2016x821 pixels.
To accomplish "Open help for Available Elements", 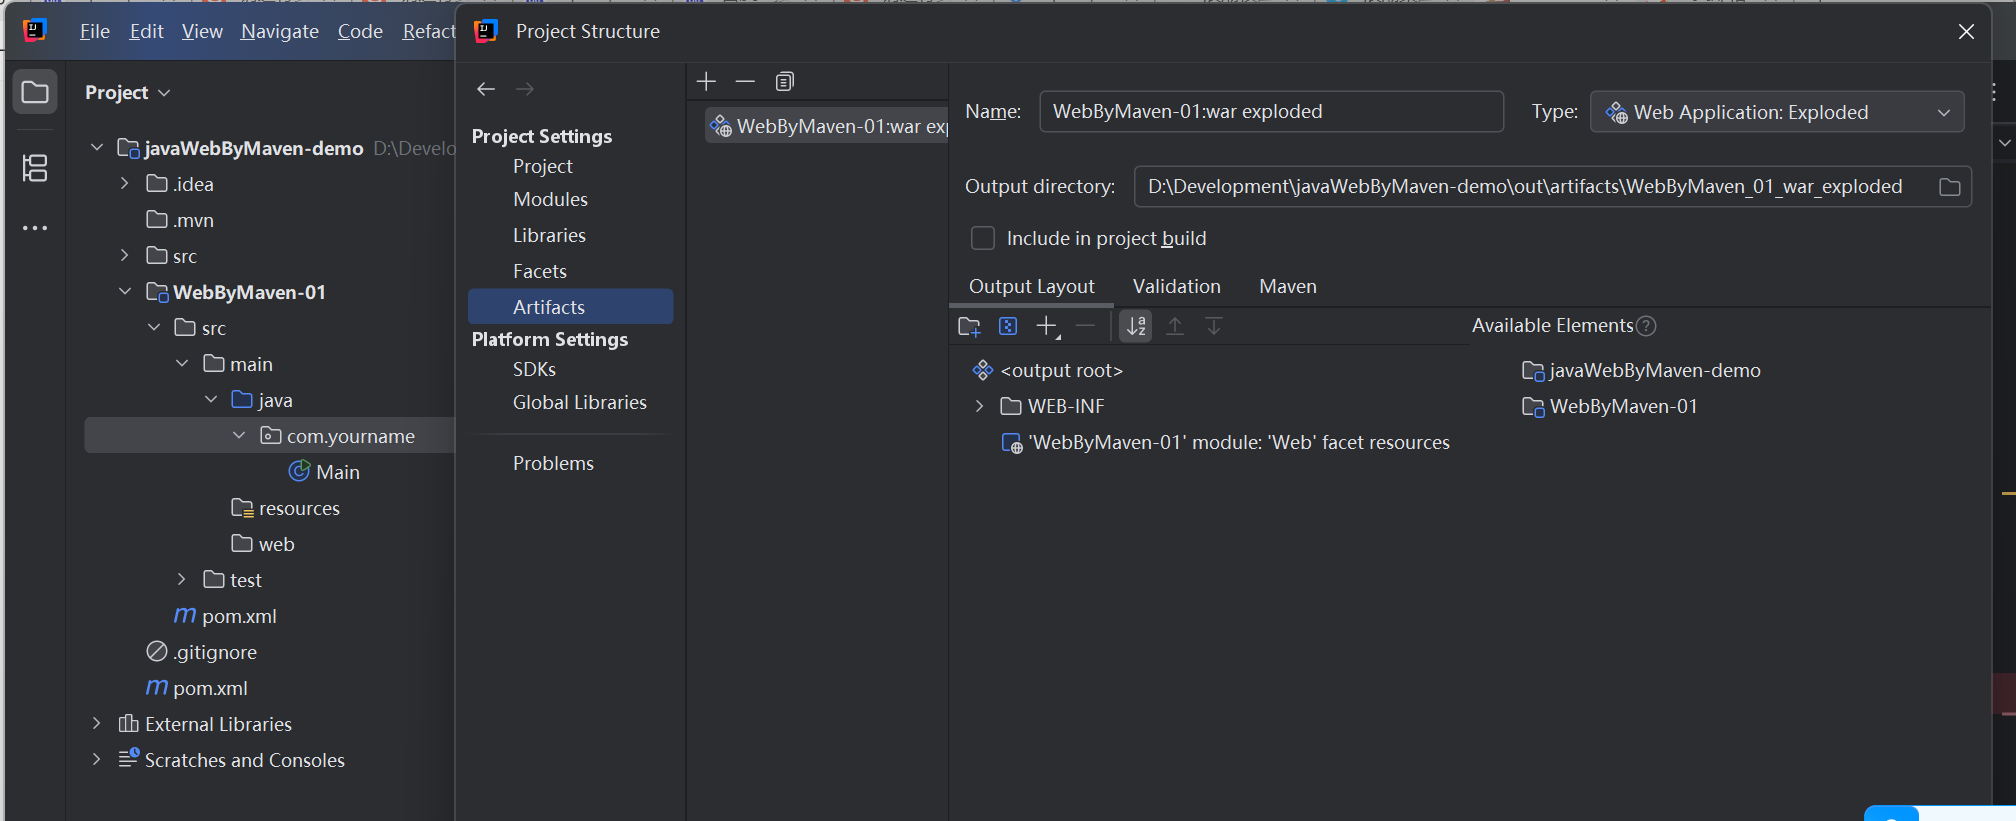I will [x=1646, y=326].
